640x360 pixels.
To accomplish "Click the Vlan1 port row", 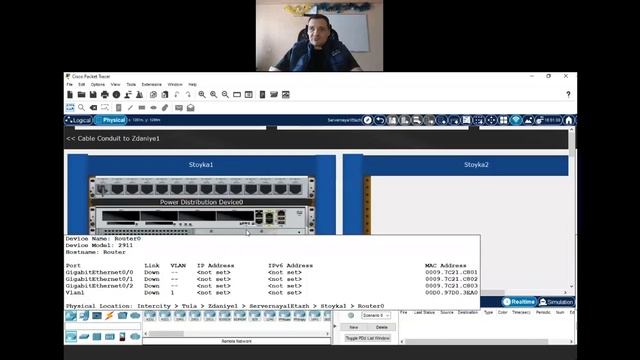I will coord(272,293).
